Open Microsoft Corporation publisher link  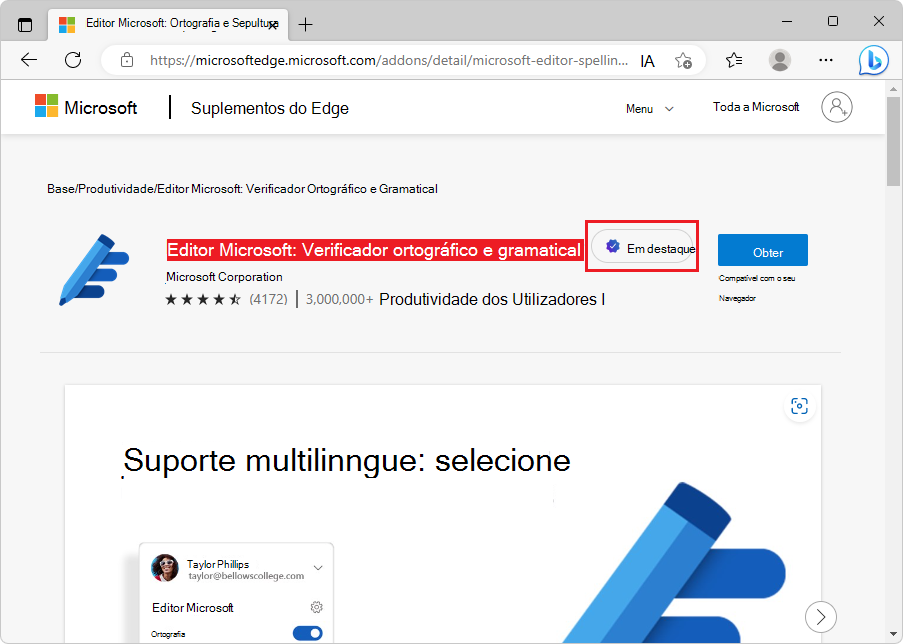(224, 277)
